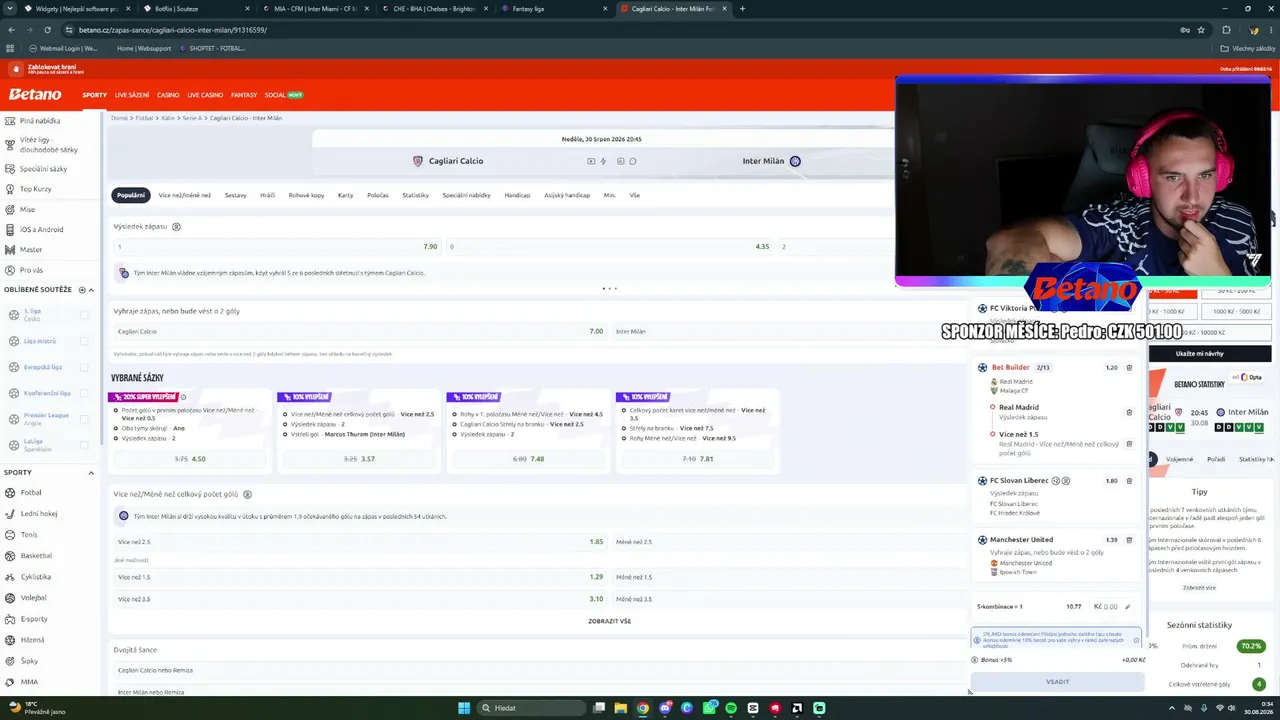Click the Windows taskbar search box

point(530,708)
